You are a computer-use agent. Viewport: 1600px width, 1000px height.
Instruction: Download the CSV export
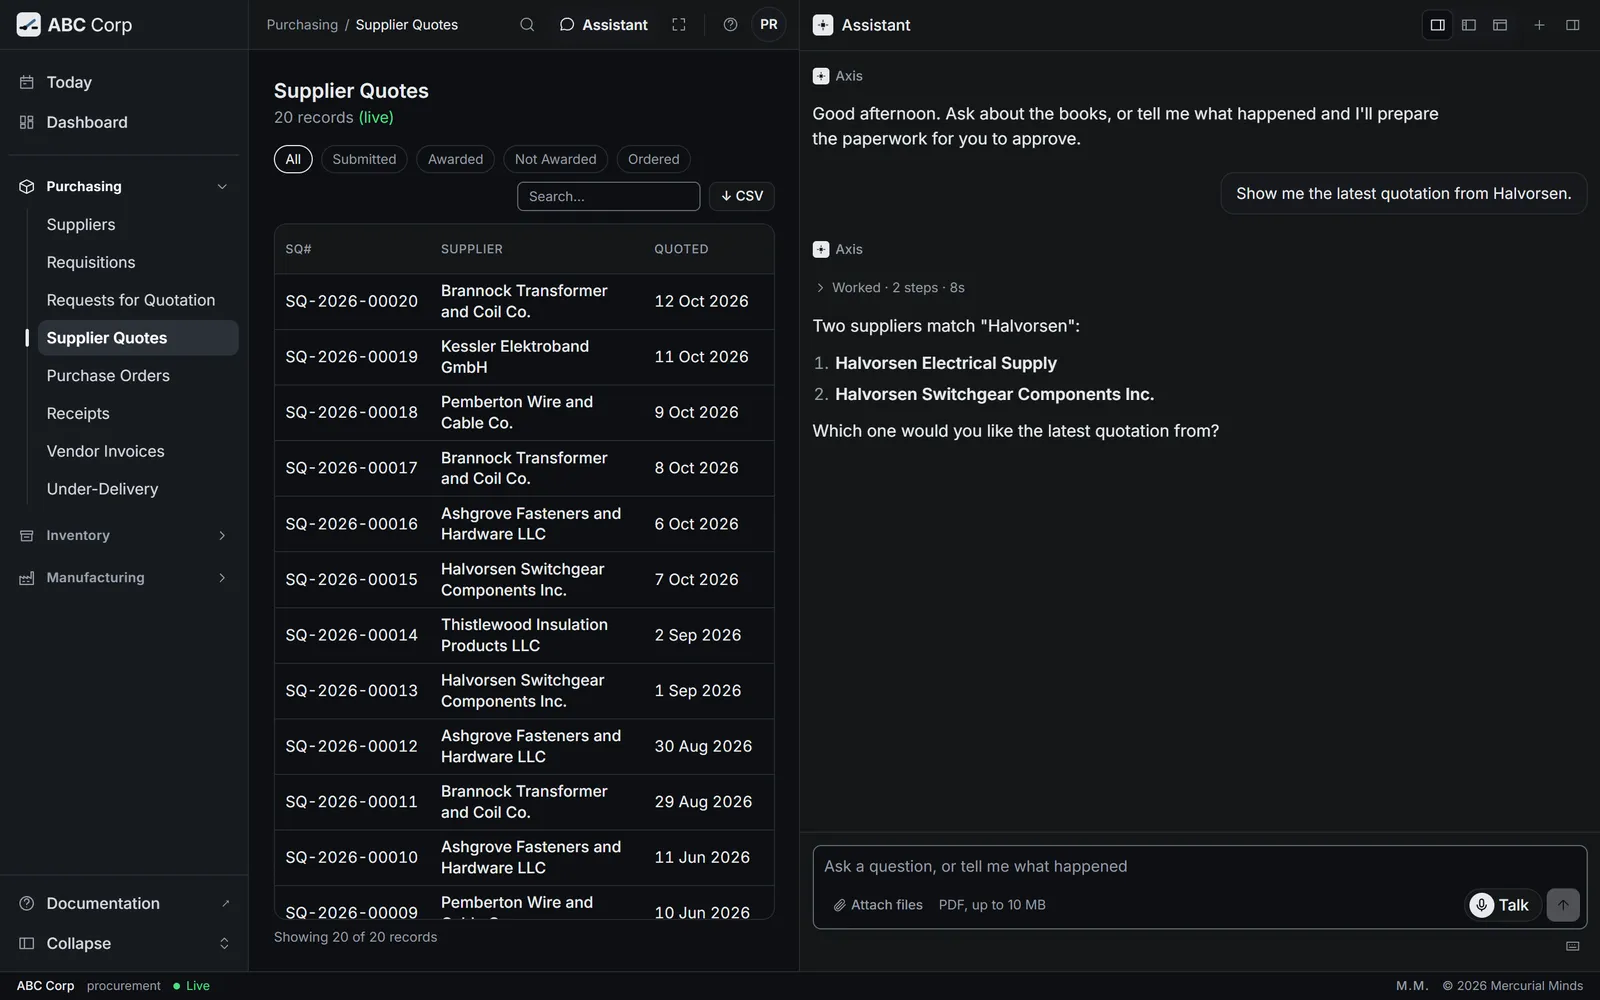click(x=741, y=196)
